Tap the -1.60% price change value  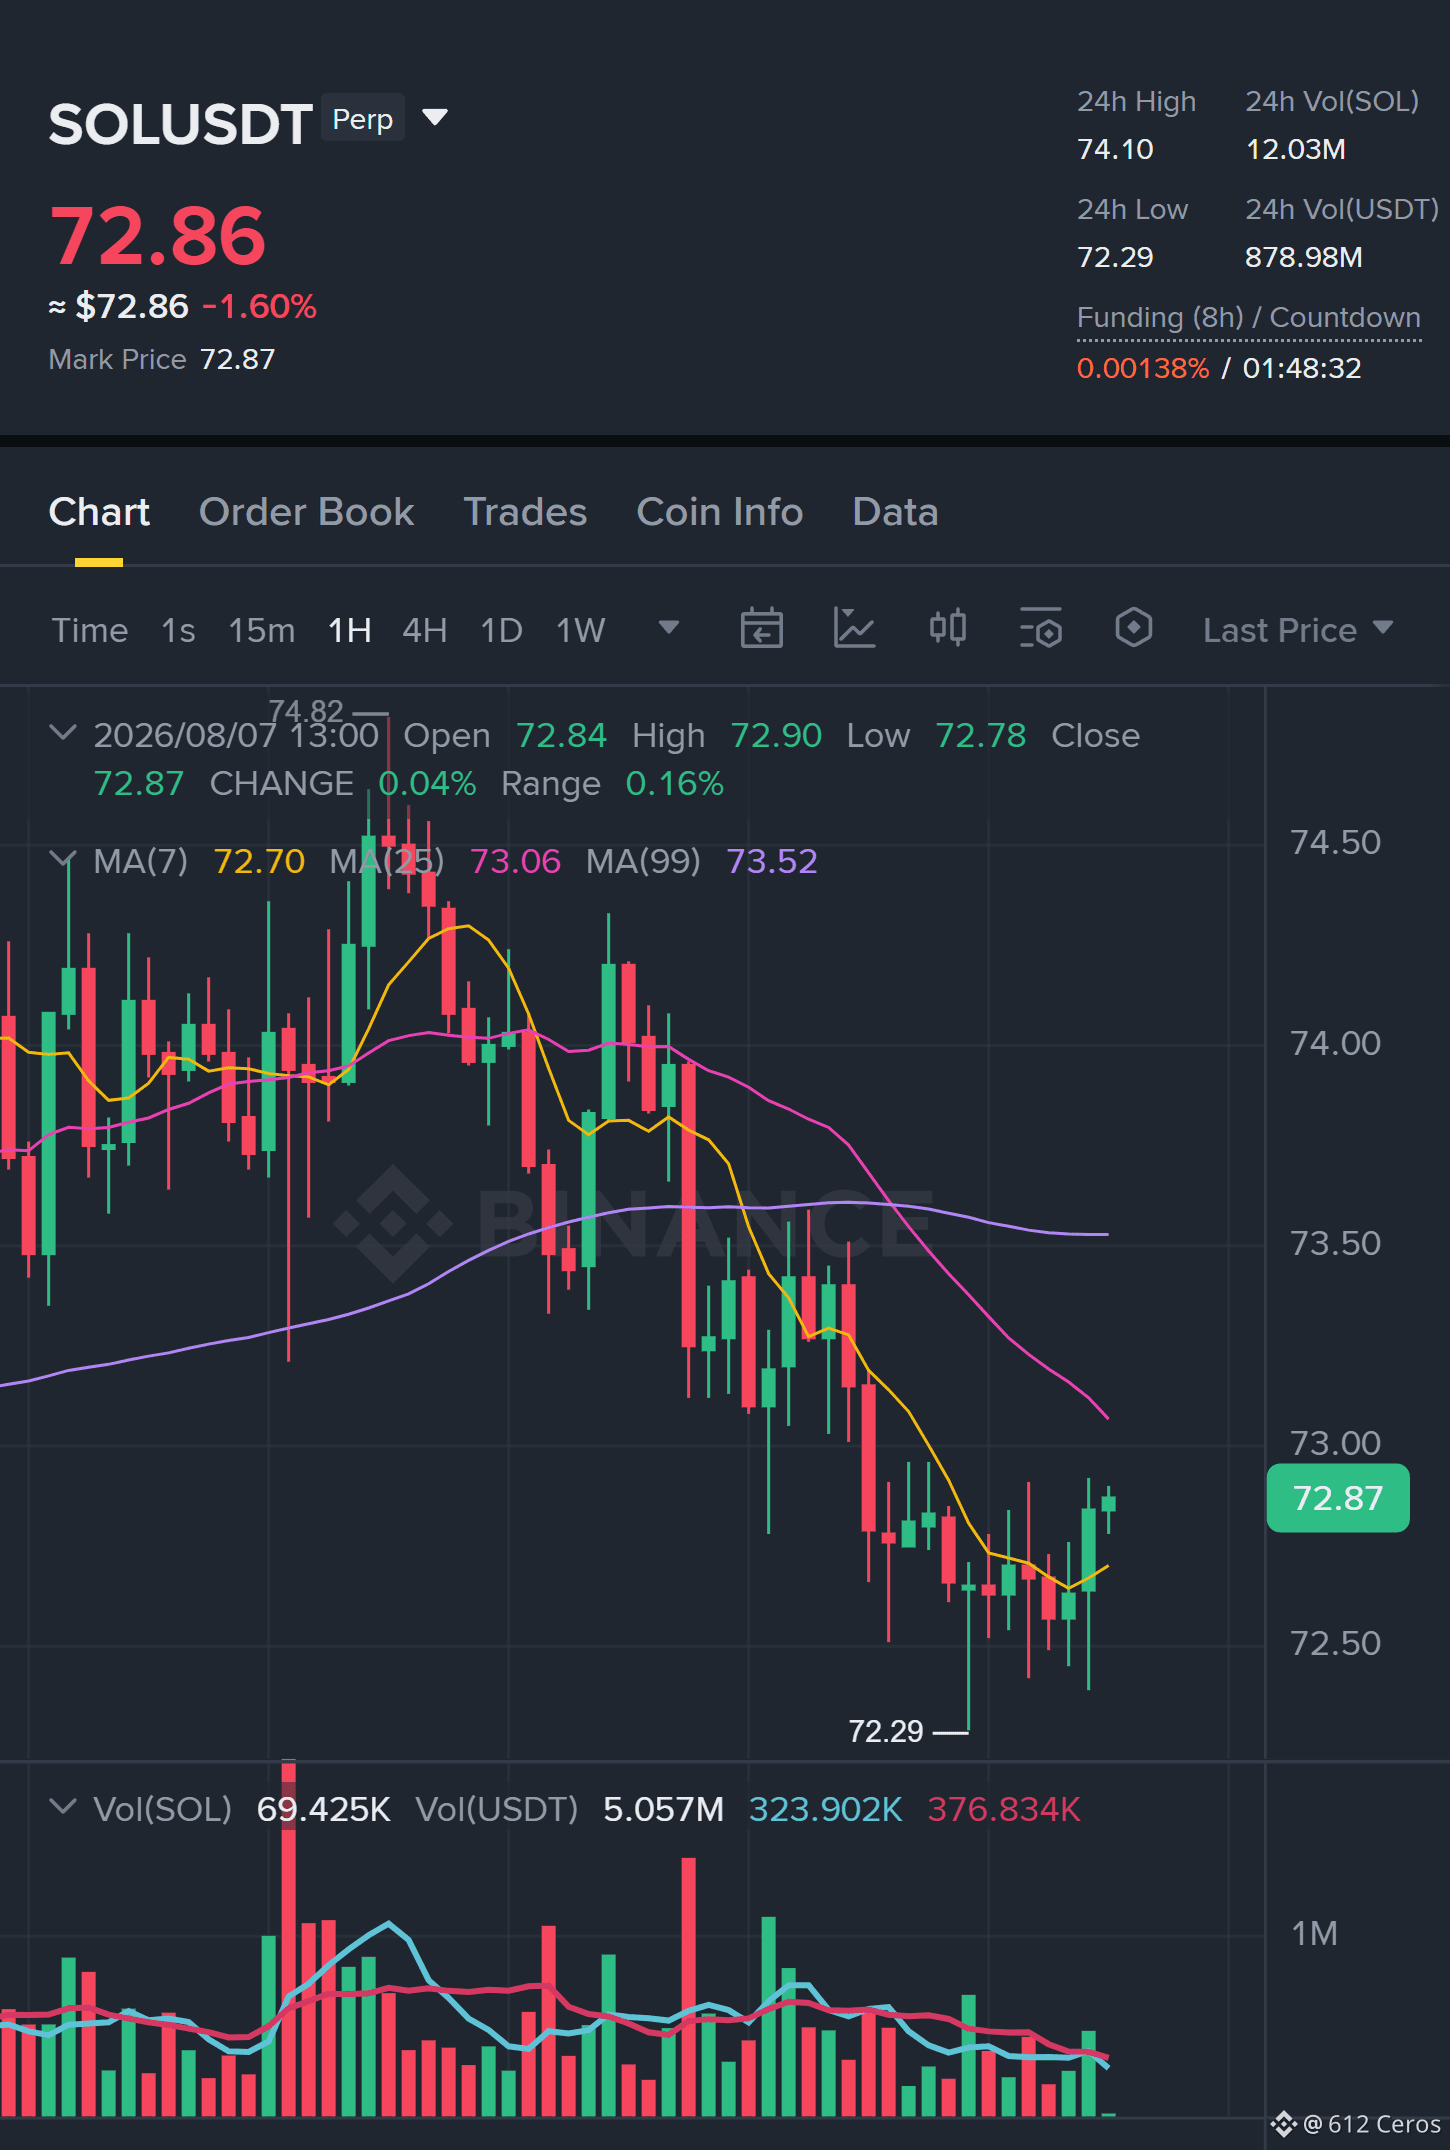260,306
